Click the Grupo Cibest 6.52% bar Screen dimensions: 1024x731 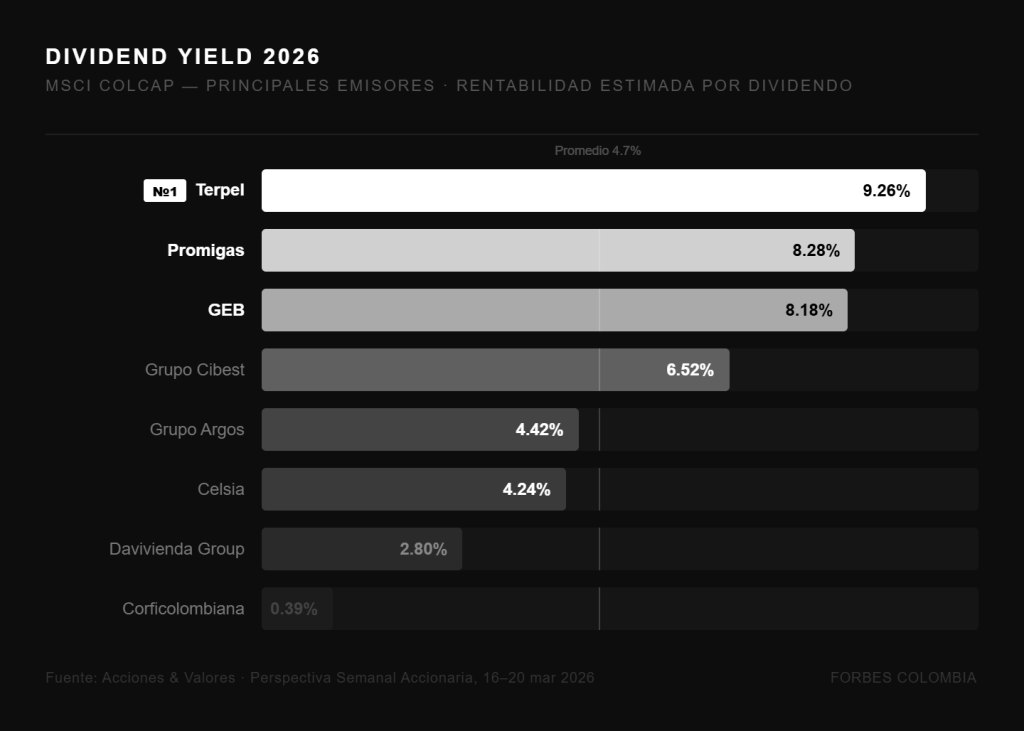[495, 370]
